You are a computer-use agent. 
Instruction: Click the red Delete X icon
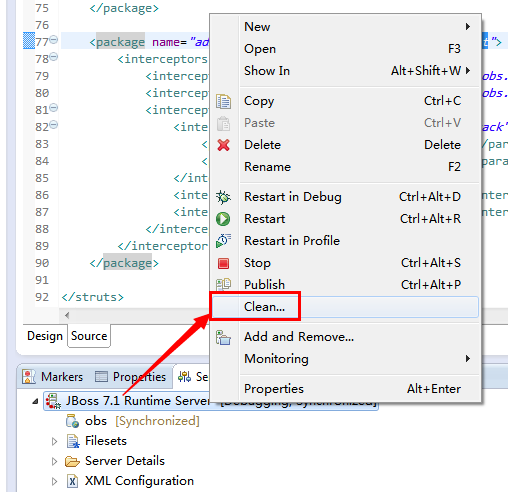223,145
